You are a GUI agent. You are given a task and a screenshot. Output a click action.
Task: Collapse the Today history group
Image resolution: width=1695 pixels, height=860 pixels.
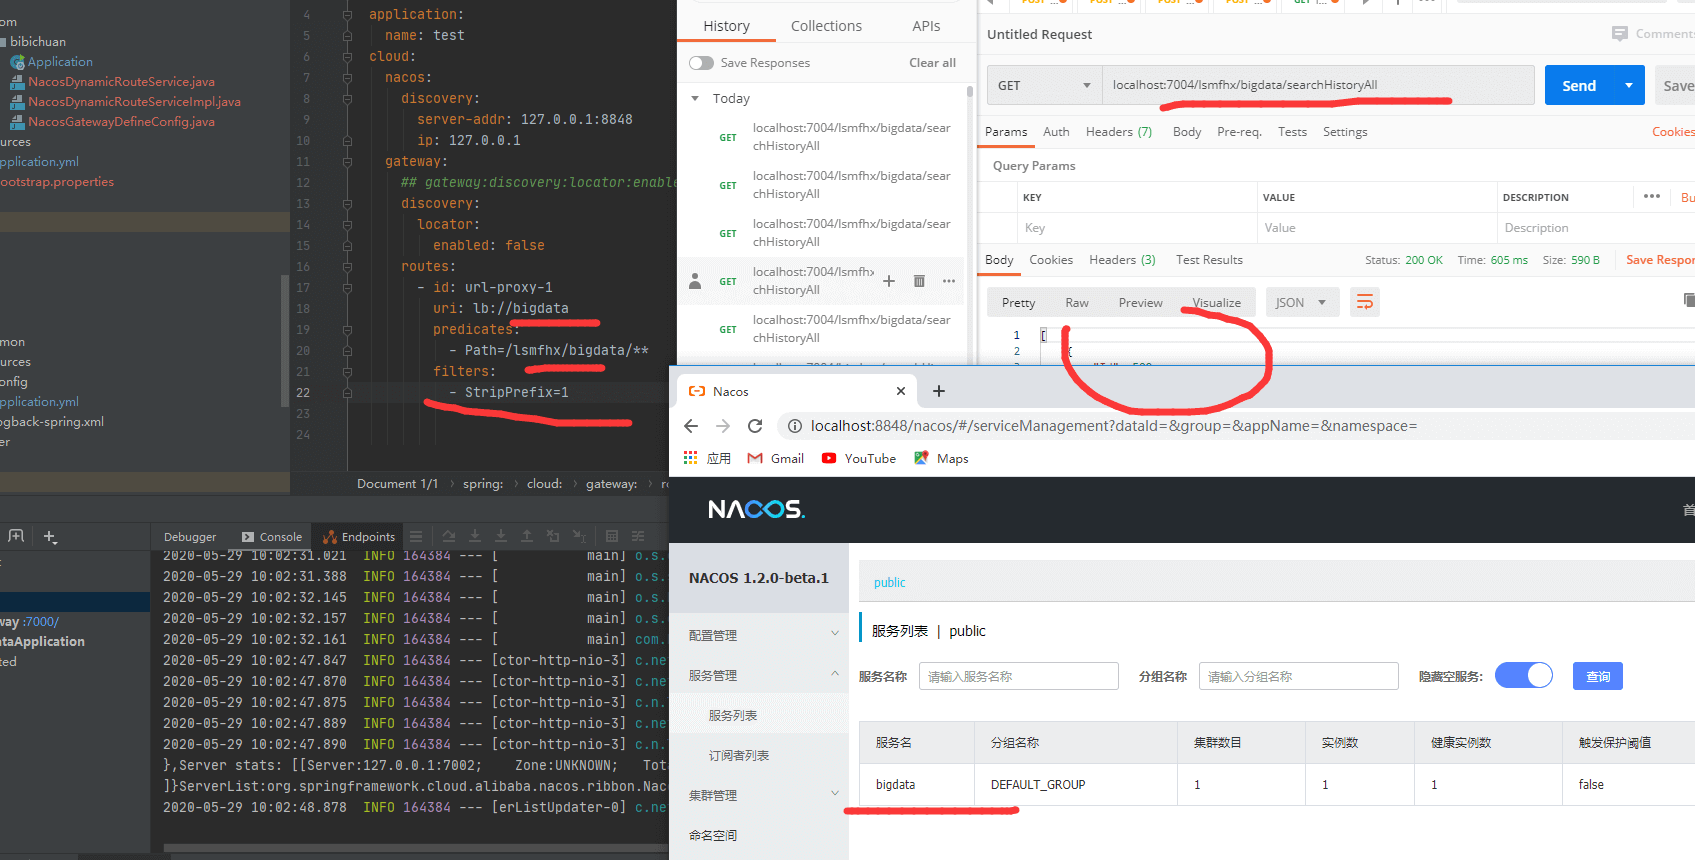coord(695,98)
